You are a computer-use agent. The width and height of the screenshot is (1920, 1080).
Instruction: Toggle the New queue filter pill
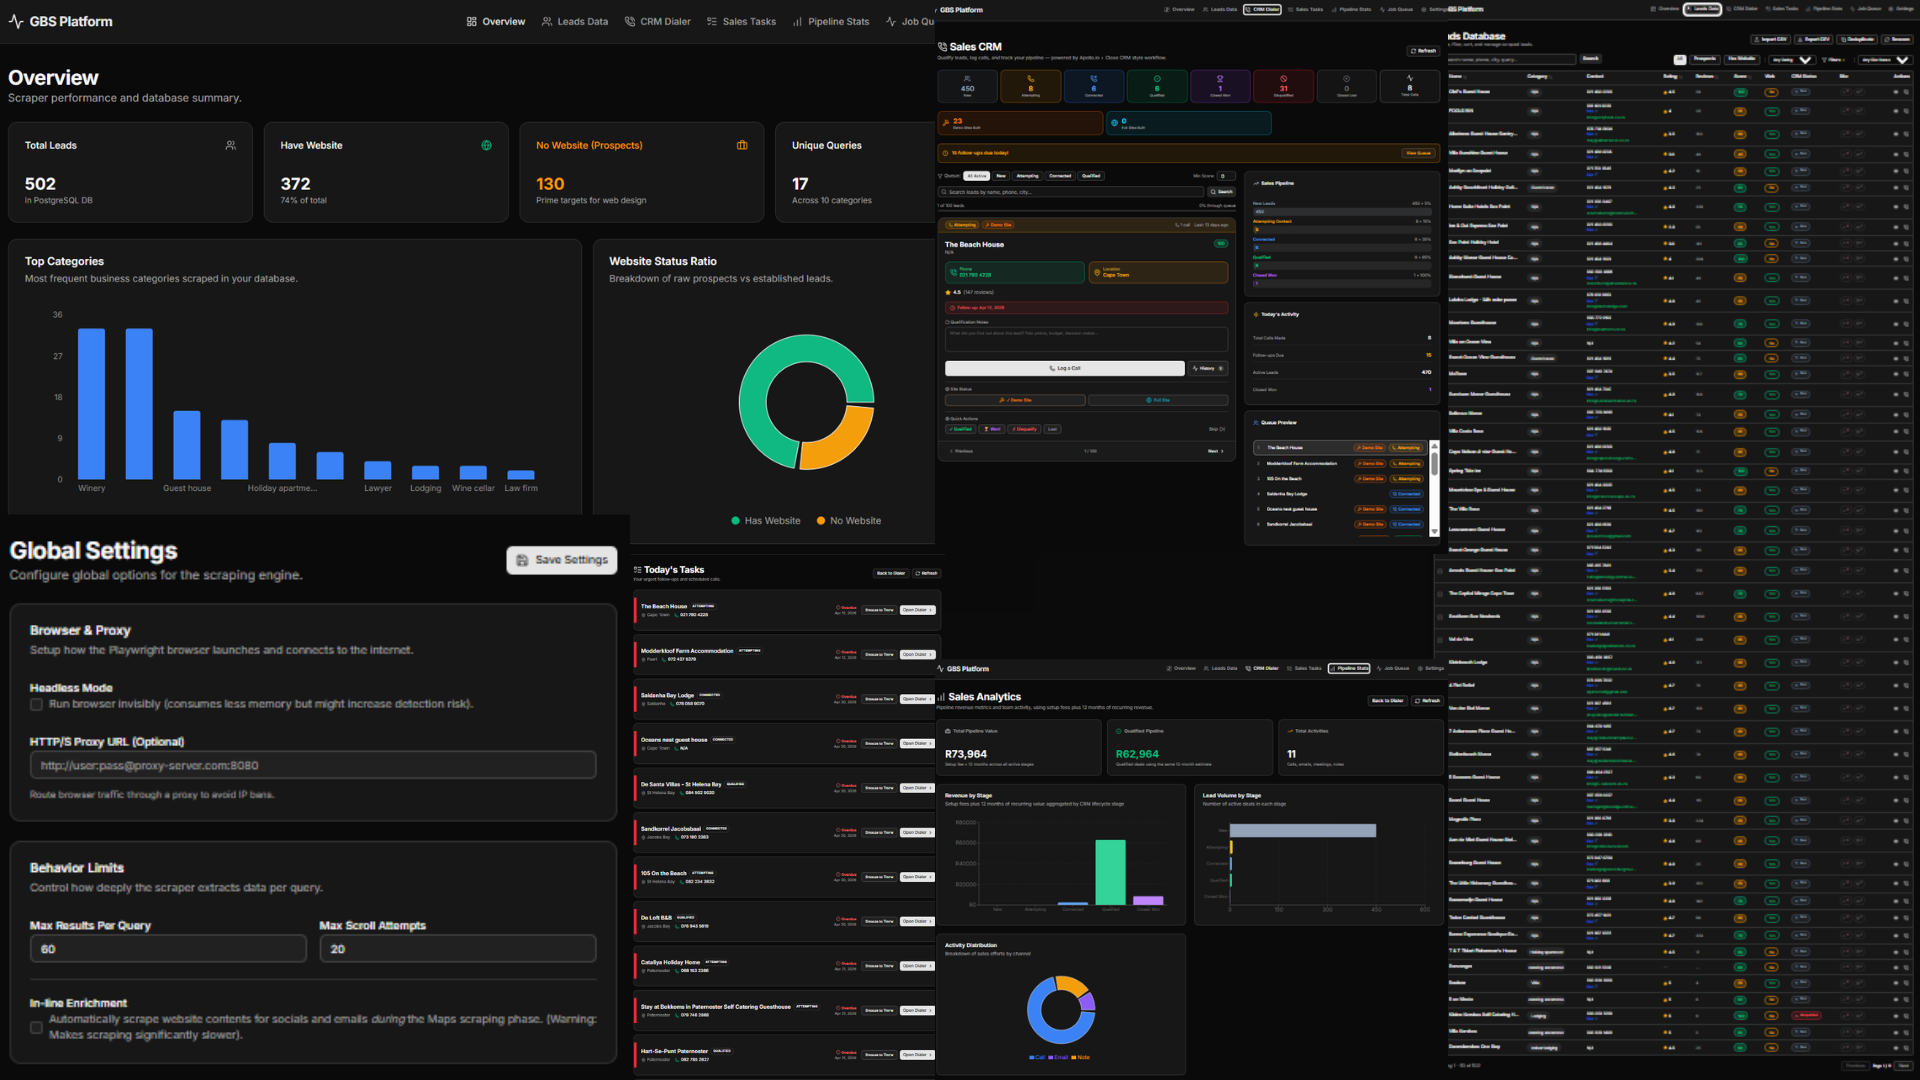1001,176
